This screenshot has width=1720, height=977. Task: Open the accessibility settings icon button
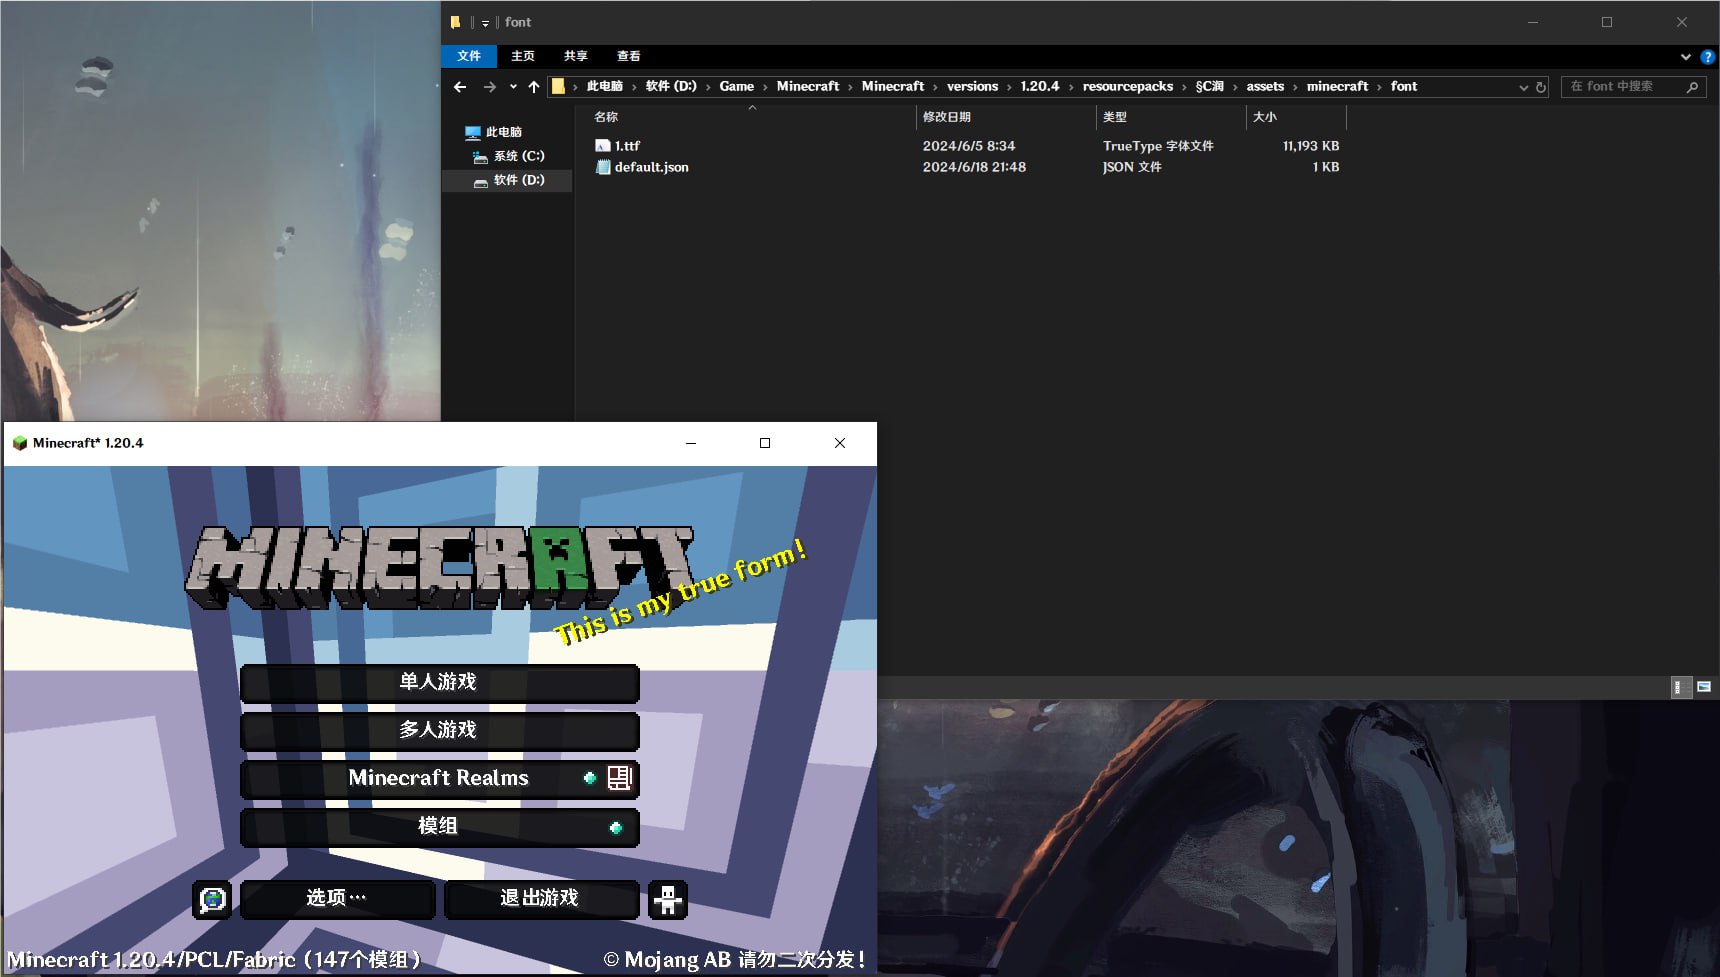pos(667,899)
